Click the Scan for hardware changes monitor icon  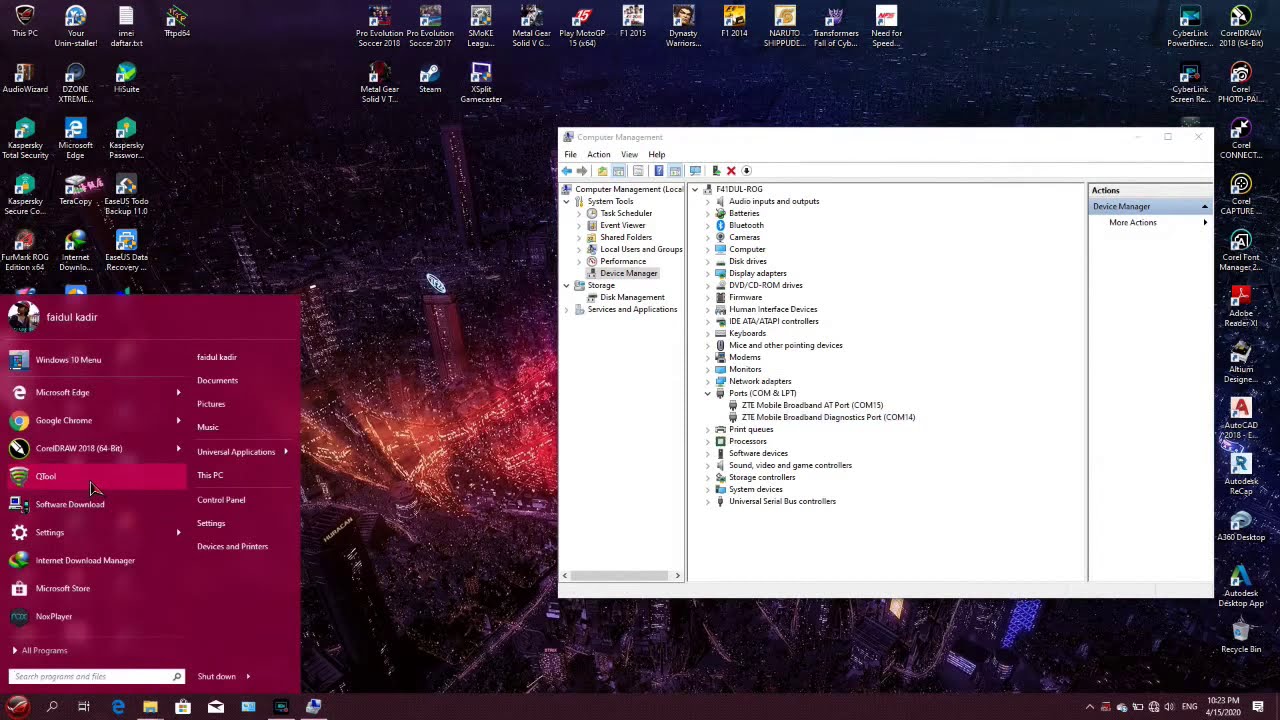[x=695, y=171]
